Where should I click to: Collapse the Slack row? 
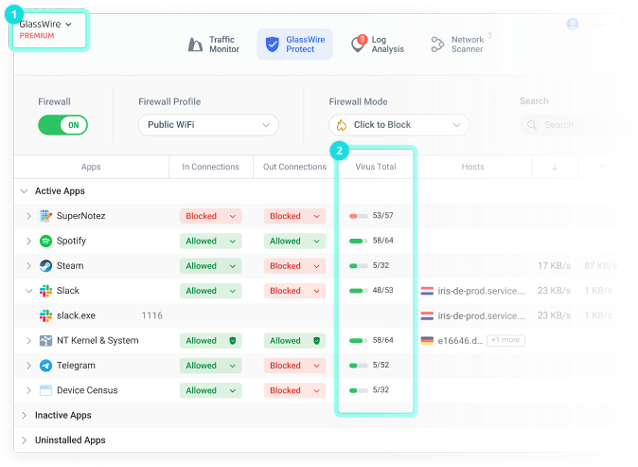coord(28,291)
